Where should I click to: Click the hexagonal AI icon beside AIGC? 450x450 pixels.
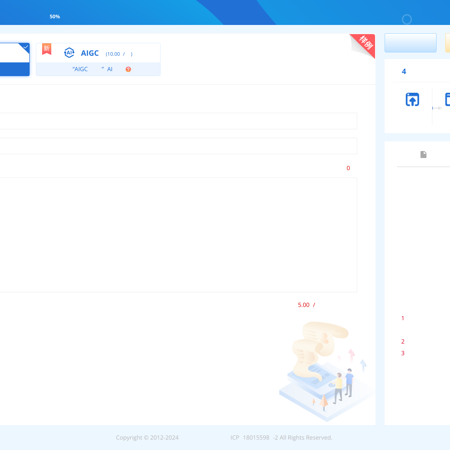click(x=69, y=53)
